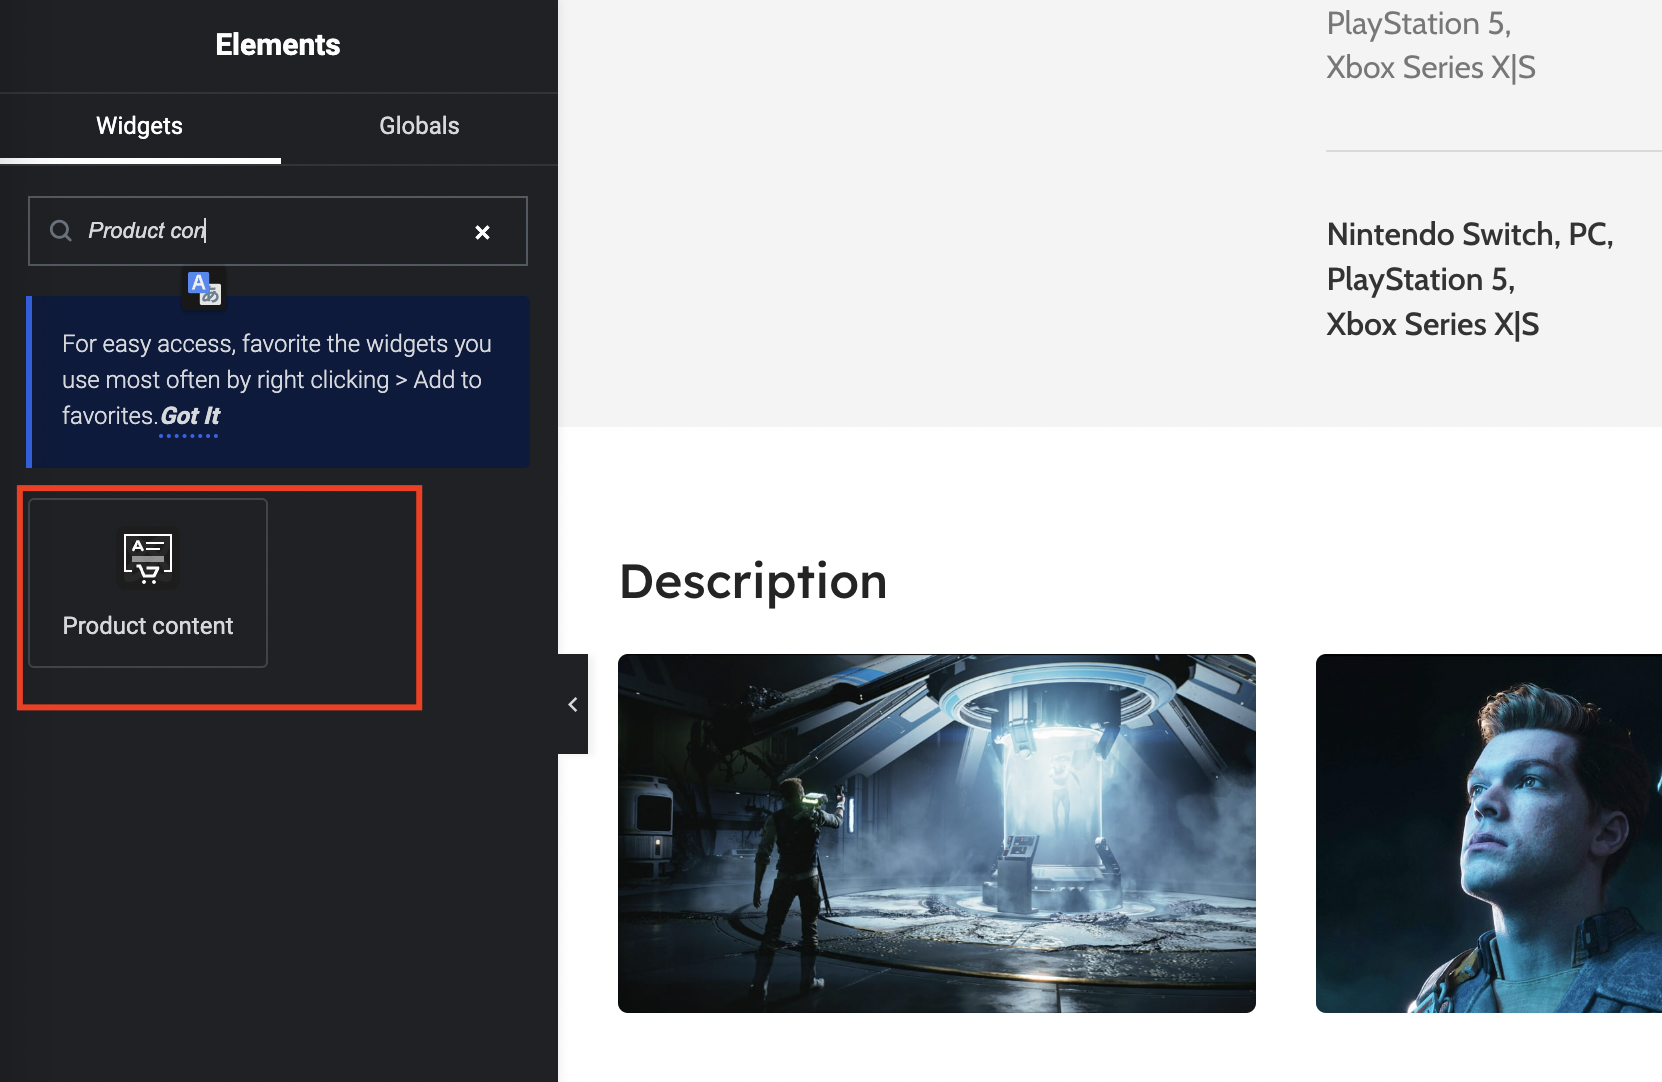Click the Description heading
This screenshot has width=1662, height=1082.
pos(754,581)
